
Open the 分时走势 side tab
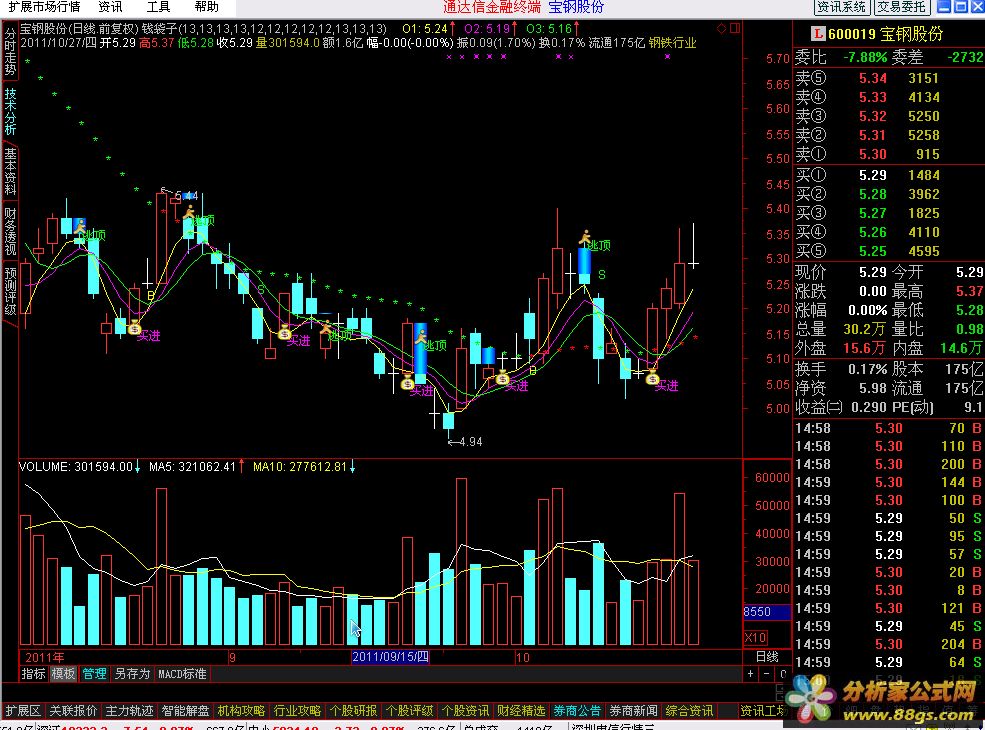10,51
